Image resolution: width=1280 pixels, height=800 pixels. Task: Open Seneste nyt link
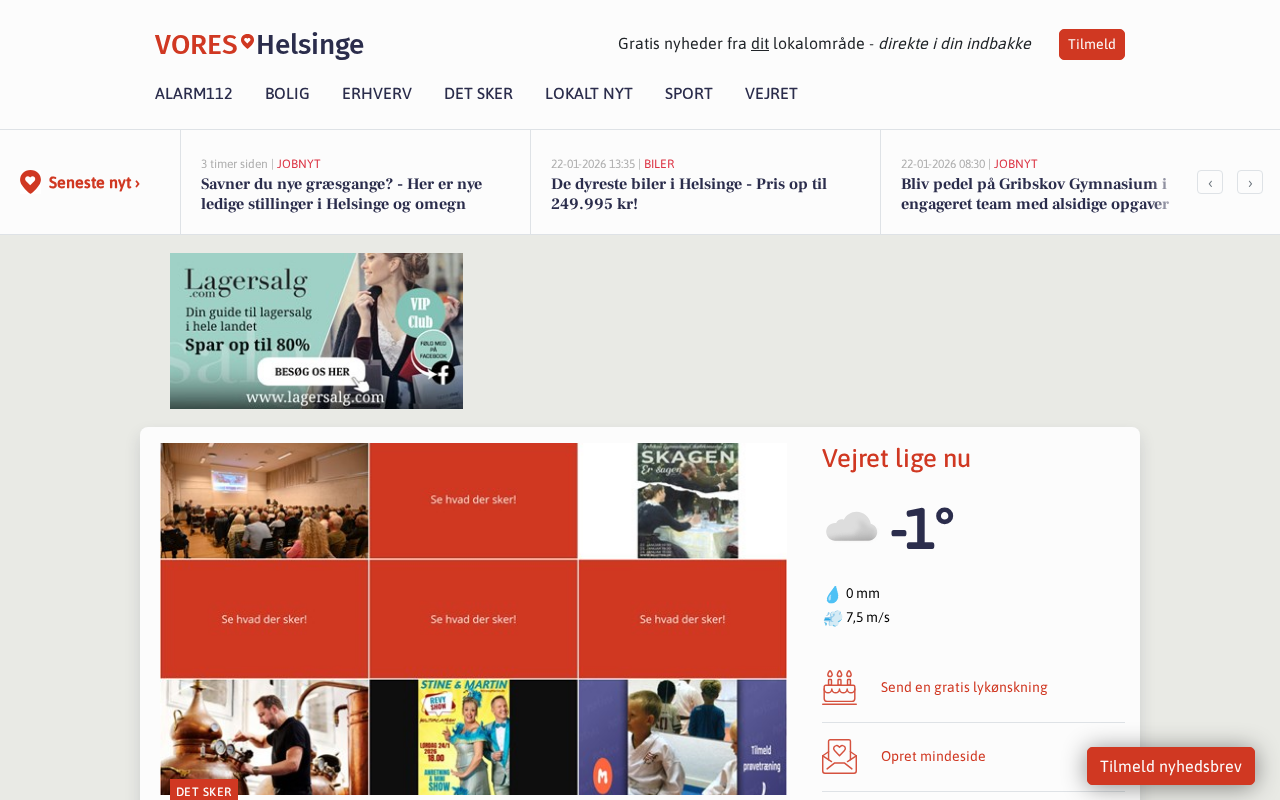click(94, 183)
